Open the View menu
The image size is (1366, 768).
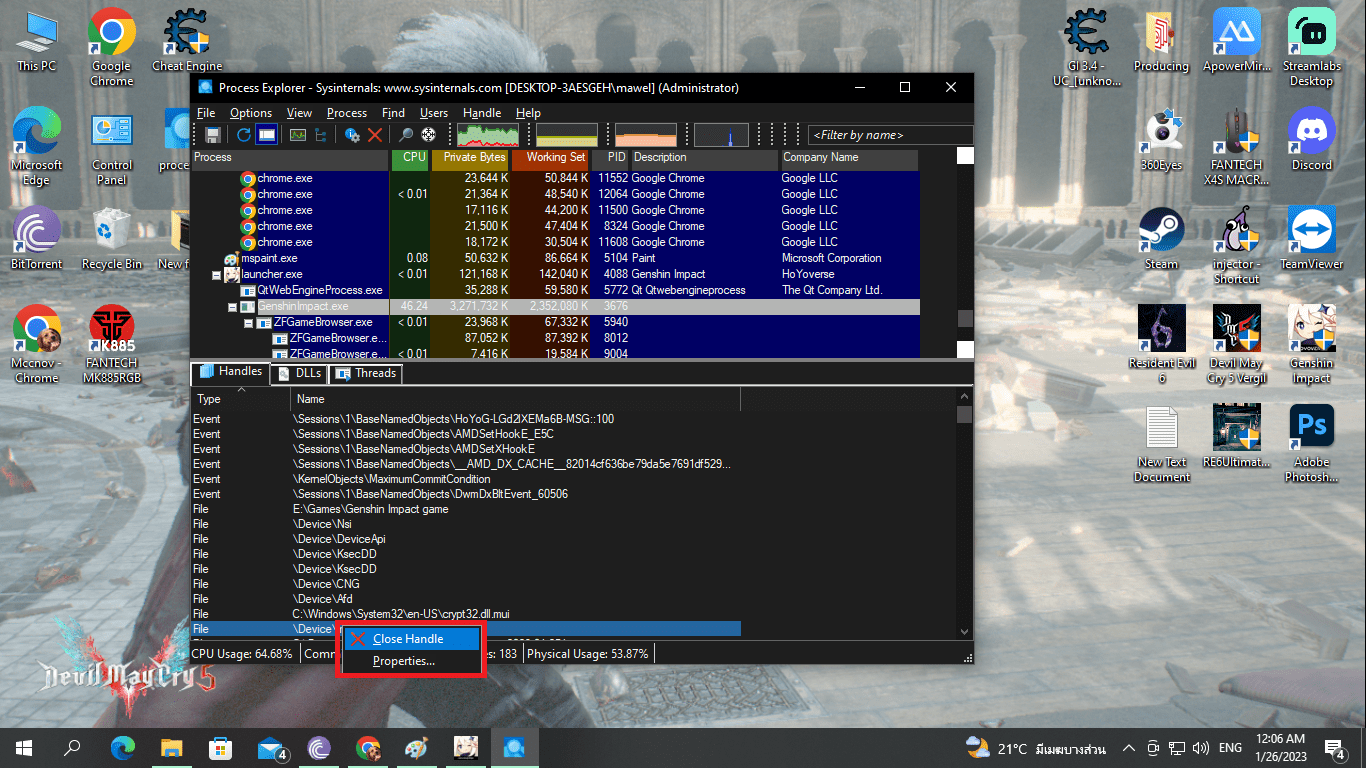pos(299,113)
